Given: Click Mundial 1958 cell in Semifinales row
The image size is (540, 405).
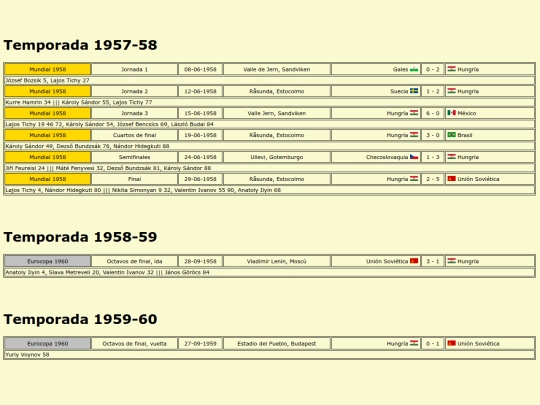Looking at the screenshot, I should [x=48, y=157].
